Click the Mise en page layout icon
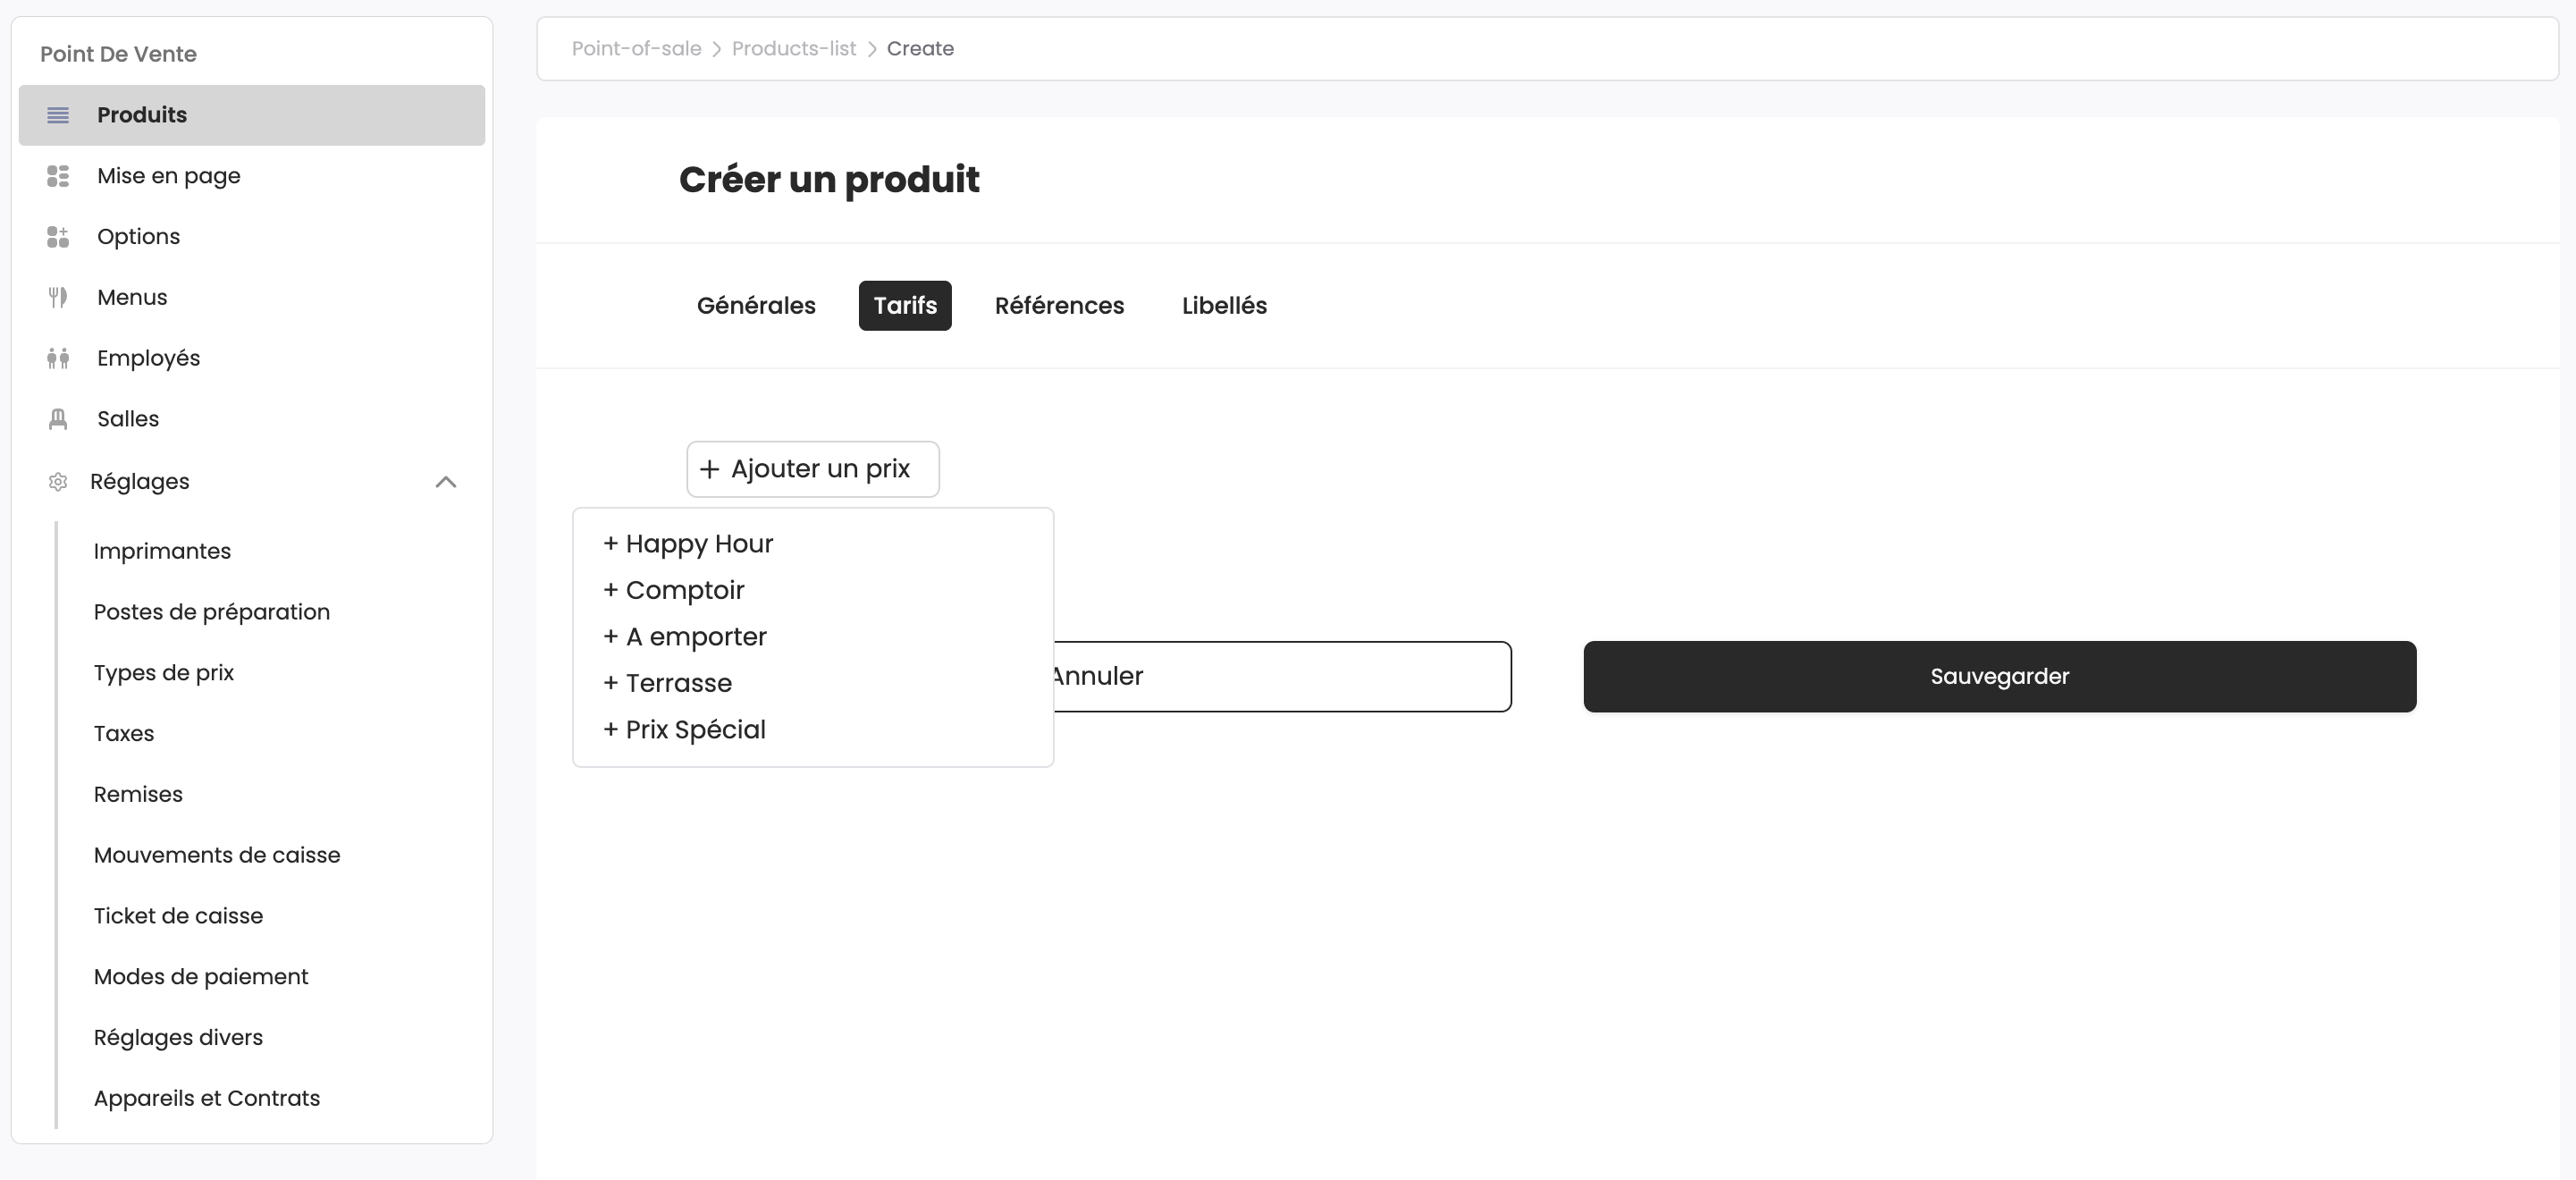Image resolution: width=2576 pixels, height=1180 pixels. pos(58,176)
